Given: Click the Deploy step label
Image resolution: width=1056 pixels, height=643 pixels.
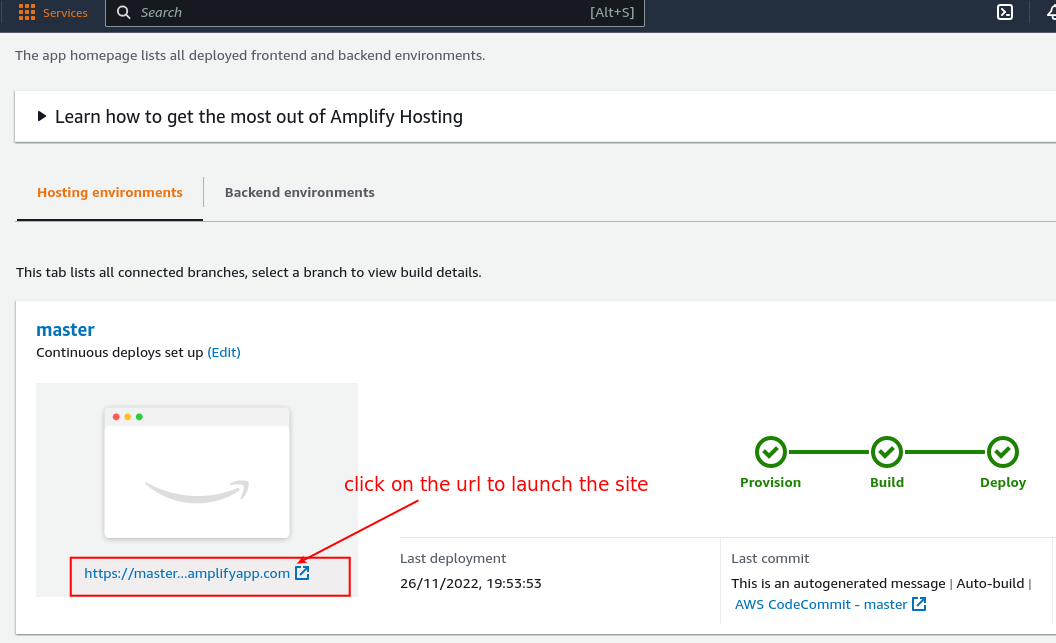Looking at the screenshot, I should 1003,483.
